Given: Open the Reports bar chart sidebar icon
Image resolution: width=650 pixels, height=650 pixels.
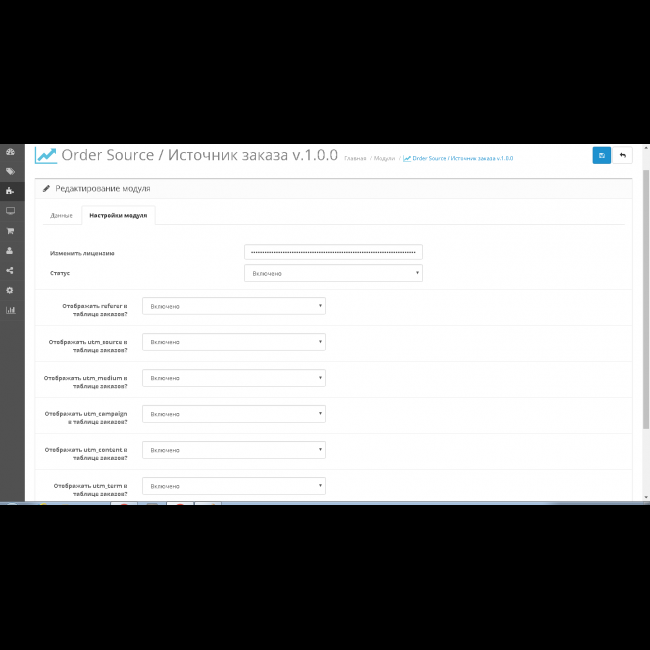Looking at the screenshot, I should (10, 310).
